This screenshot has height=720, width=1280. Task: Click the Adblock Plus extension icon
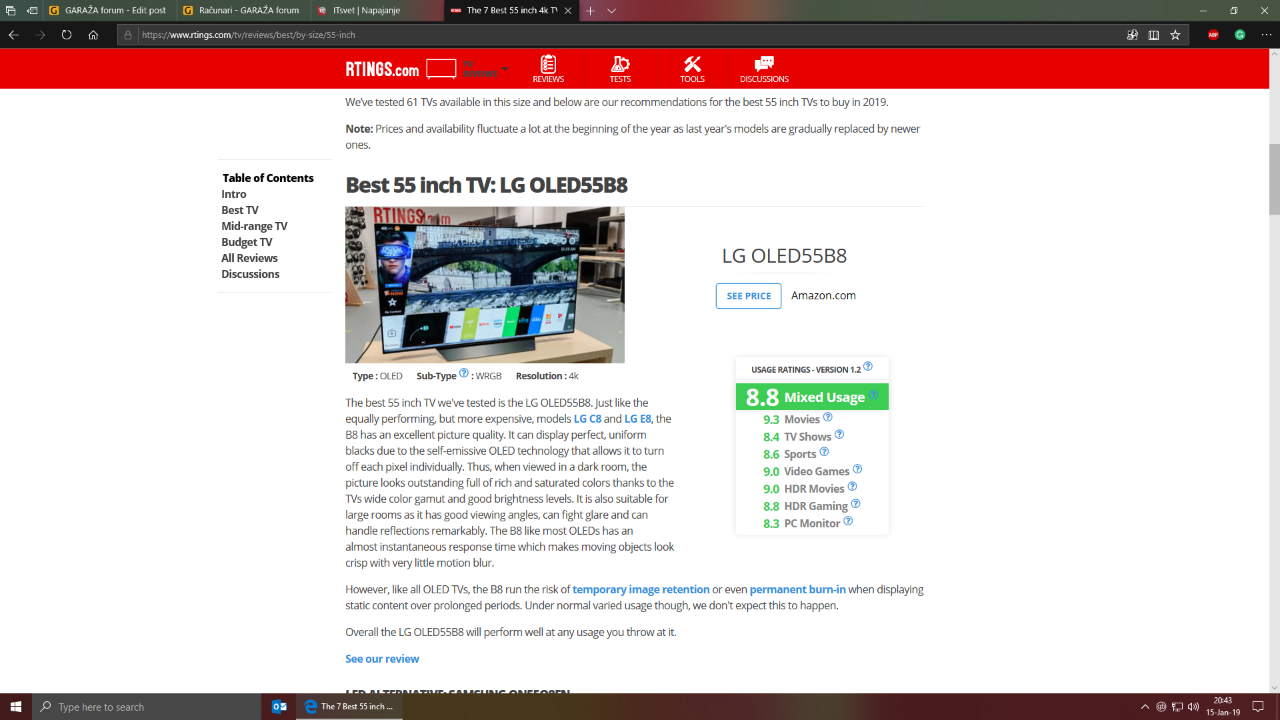coord(1213,34)
